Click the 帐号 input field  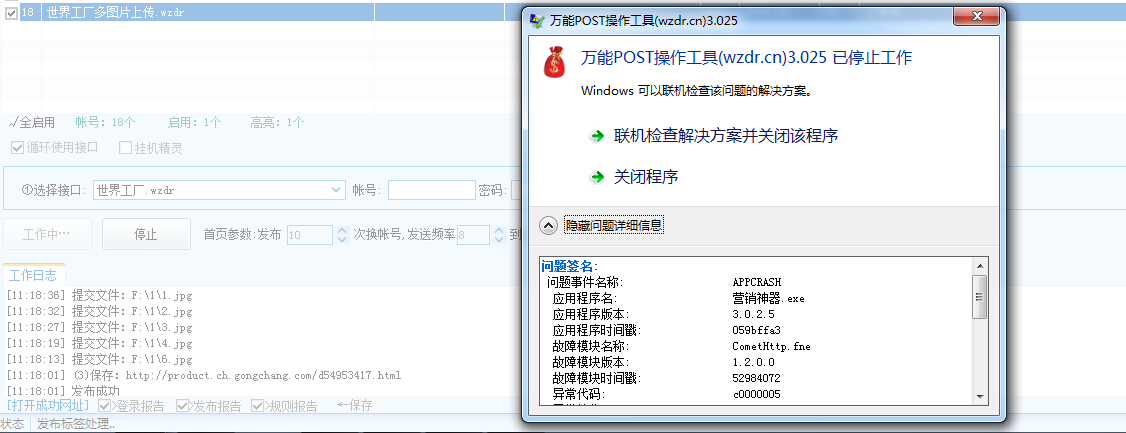[431, 190]
